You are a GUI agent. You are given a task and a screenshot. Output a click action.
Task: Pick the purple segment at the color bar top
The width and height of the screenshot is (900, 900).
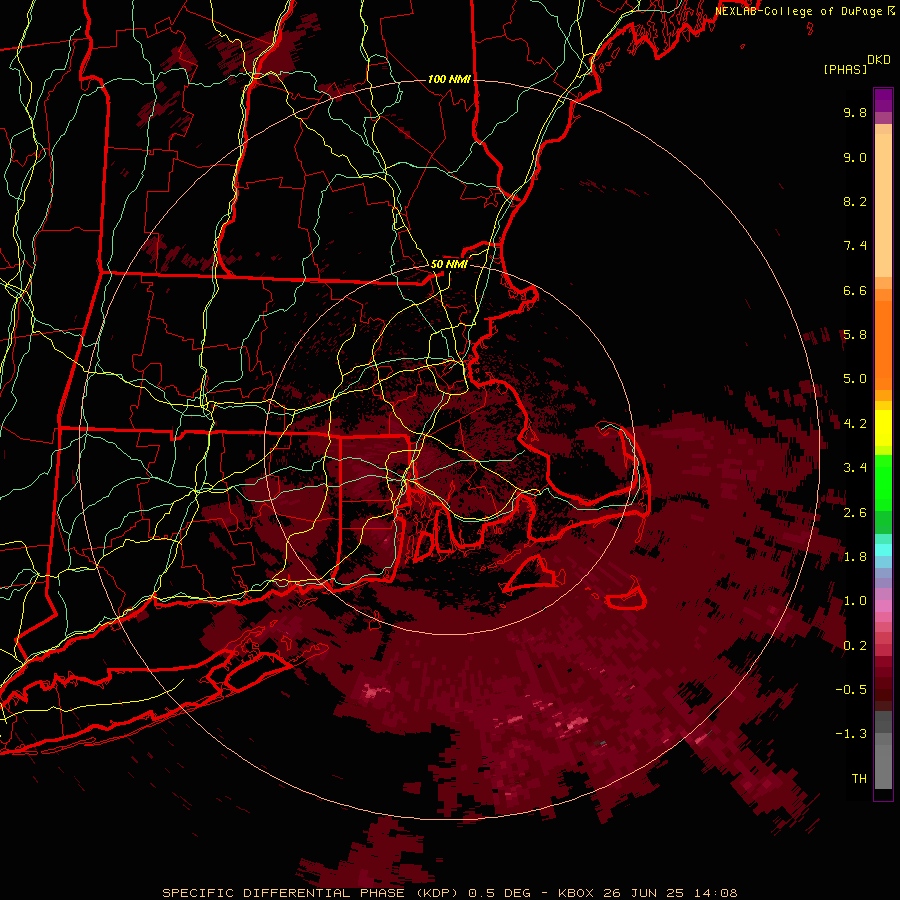point(883,100)
